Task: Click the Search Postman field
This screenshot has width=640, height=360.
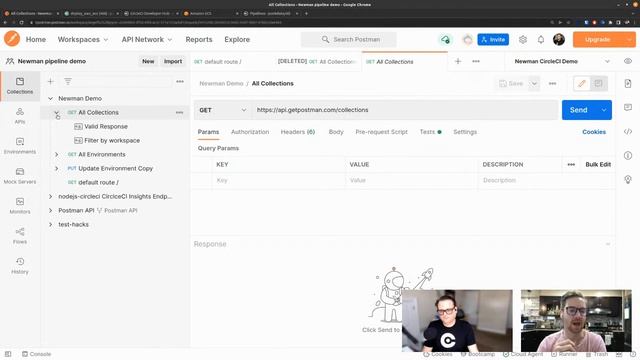Action: coord(349,40)
